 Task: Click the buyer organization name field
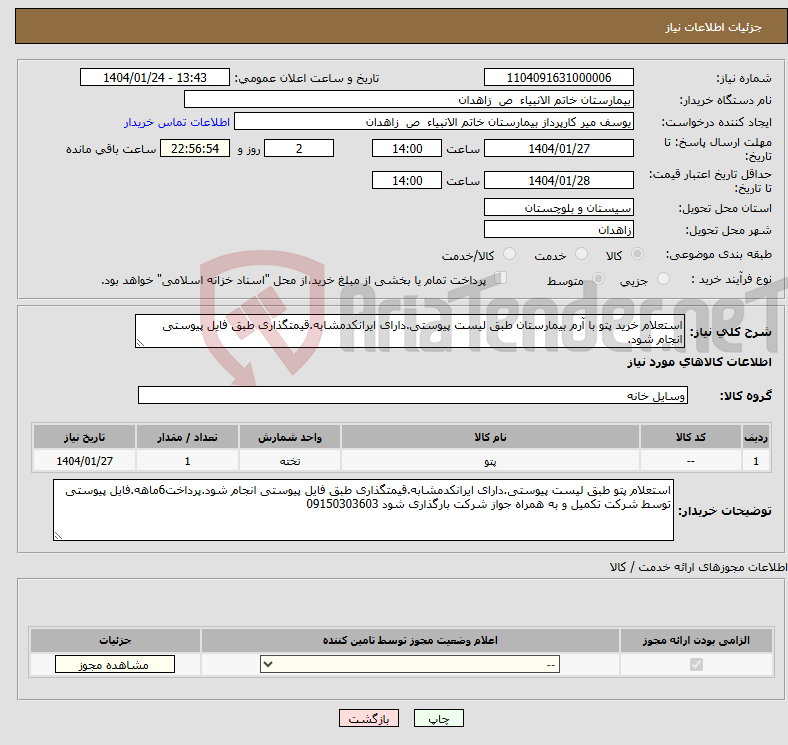[x=409, y=100]
